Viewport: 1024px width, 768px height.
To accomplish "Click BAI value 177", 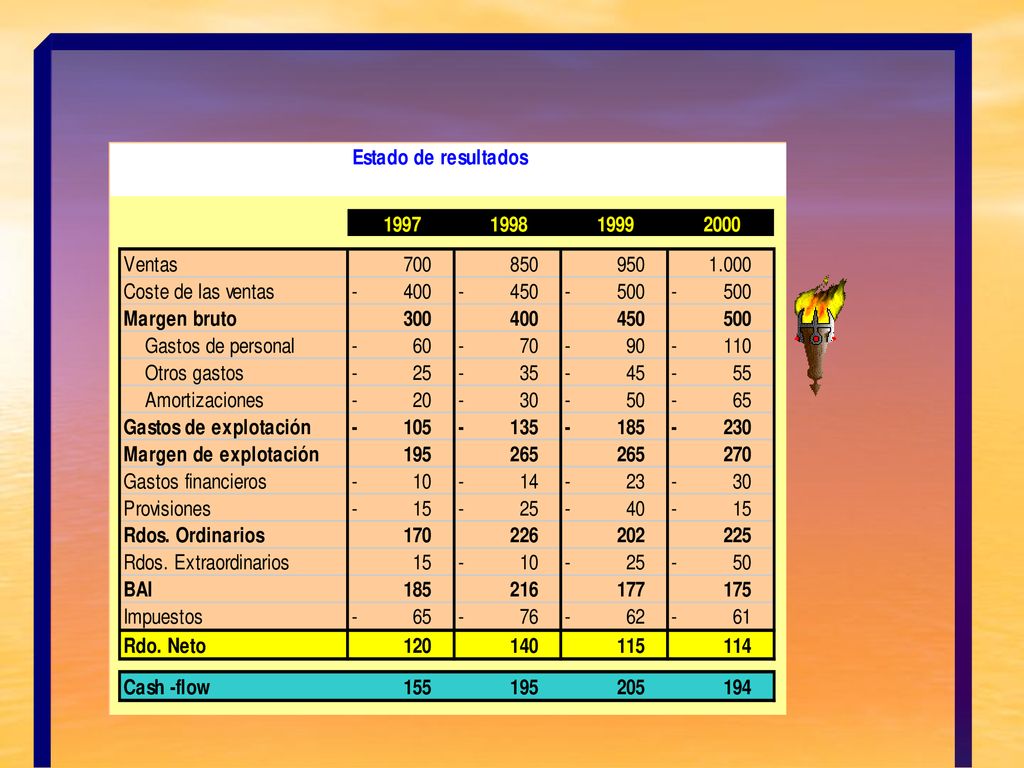I will click(x=630, y=590).
